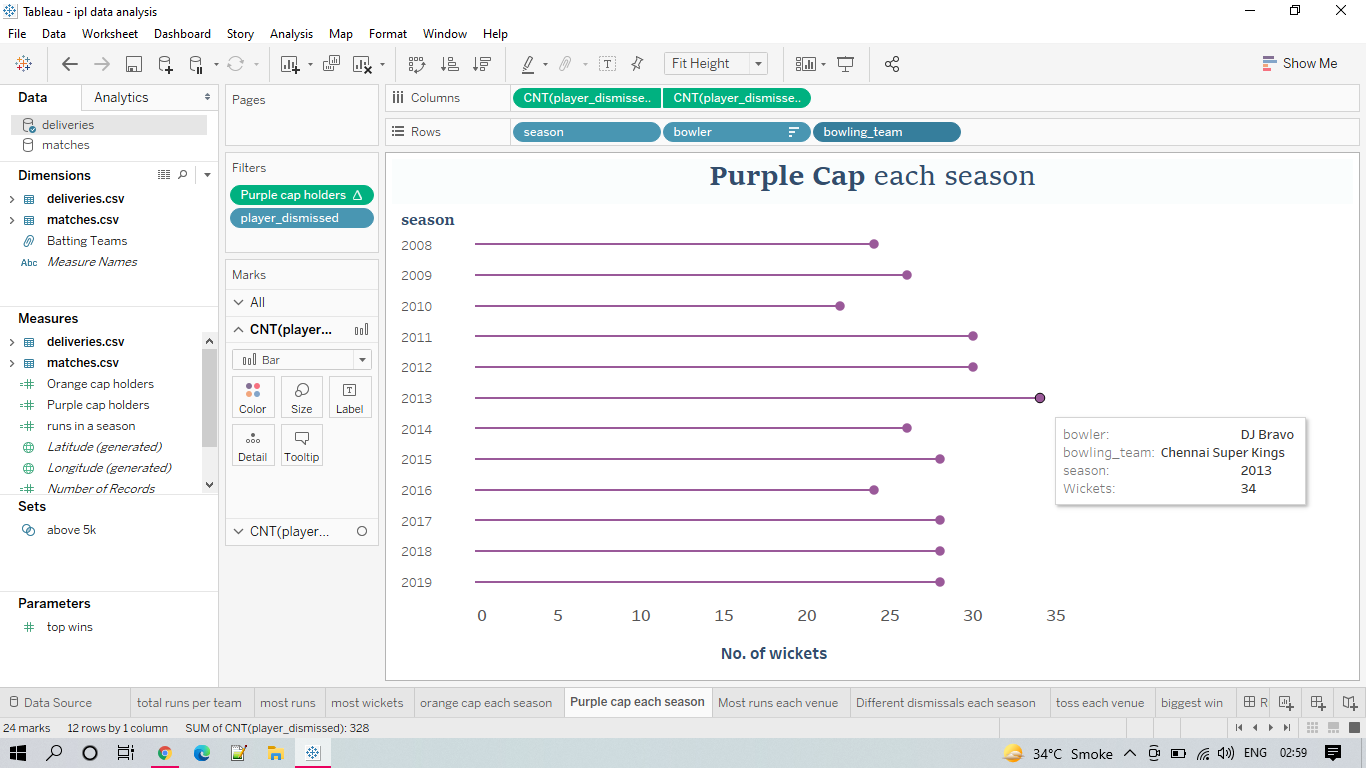Duplicate the sheet via the toolbar icon
This screenshot has height=768, width=1366.
[332, 64]
